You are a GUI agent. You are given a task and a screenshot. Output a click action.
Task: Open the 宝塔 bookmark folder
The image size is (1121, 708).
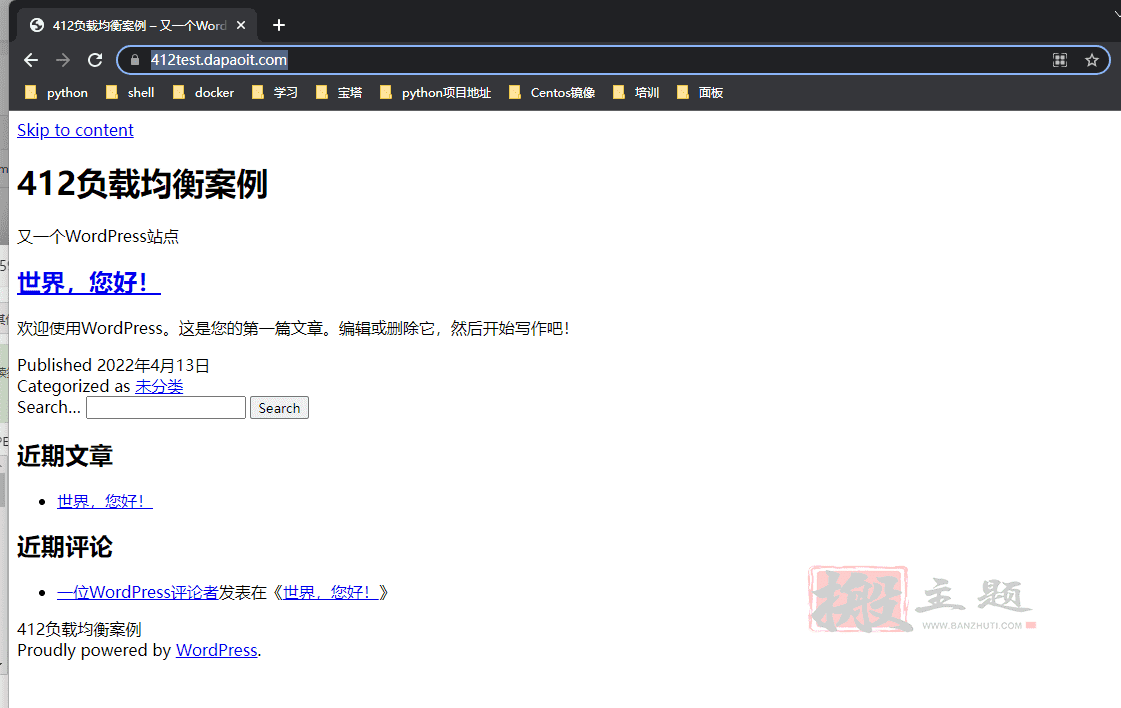tap(339, 93)
